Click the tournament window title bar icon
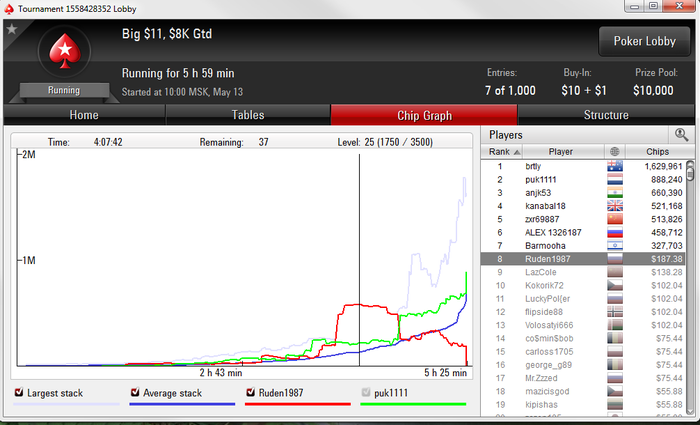Viewport: 700px width, 425px height. tap(9, 8)
